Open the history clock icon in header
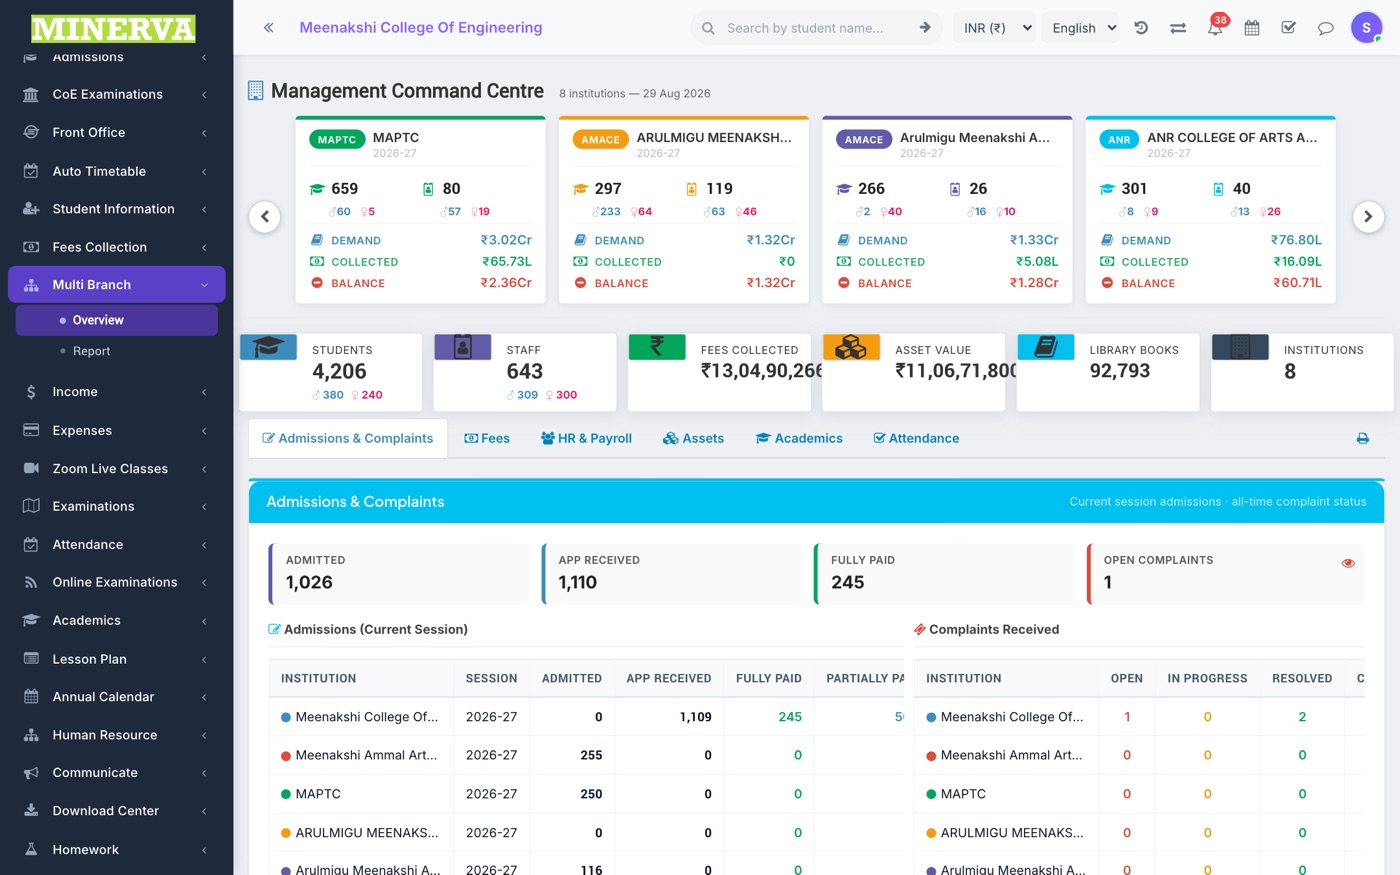Screen dimensions: 1400x875 [x=1141, y=28]
